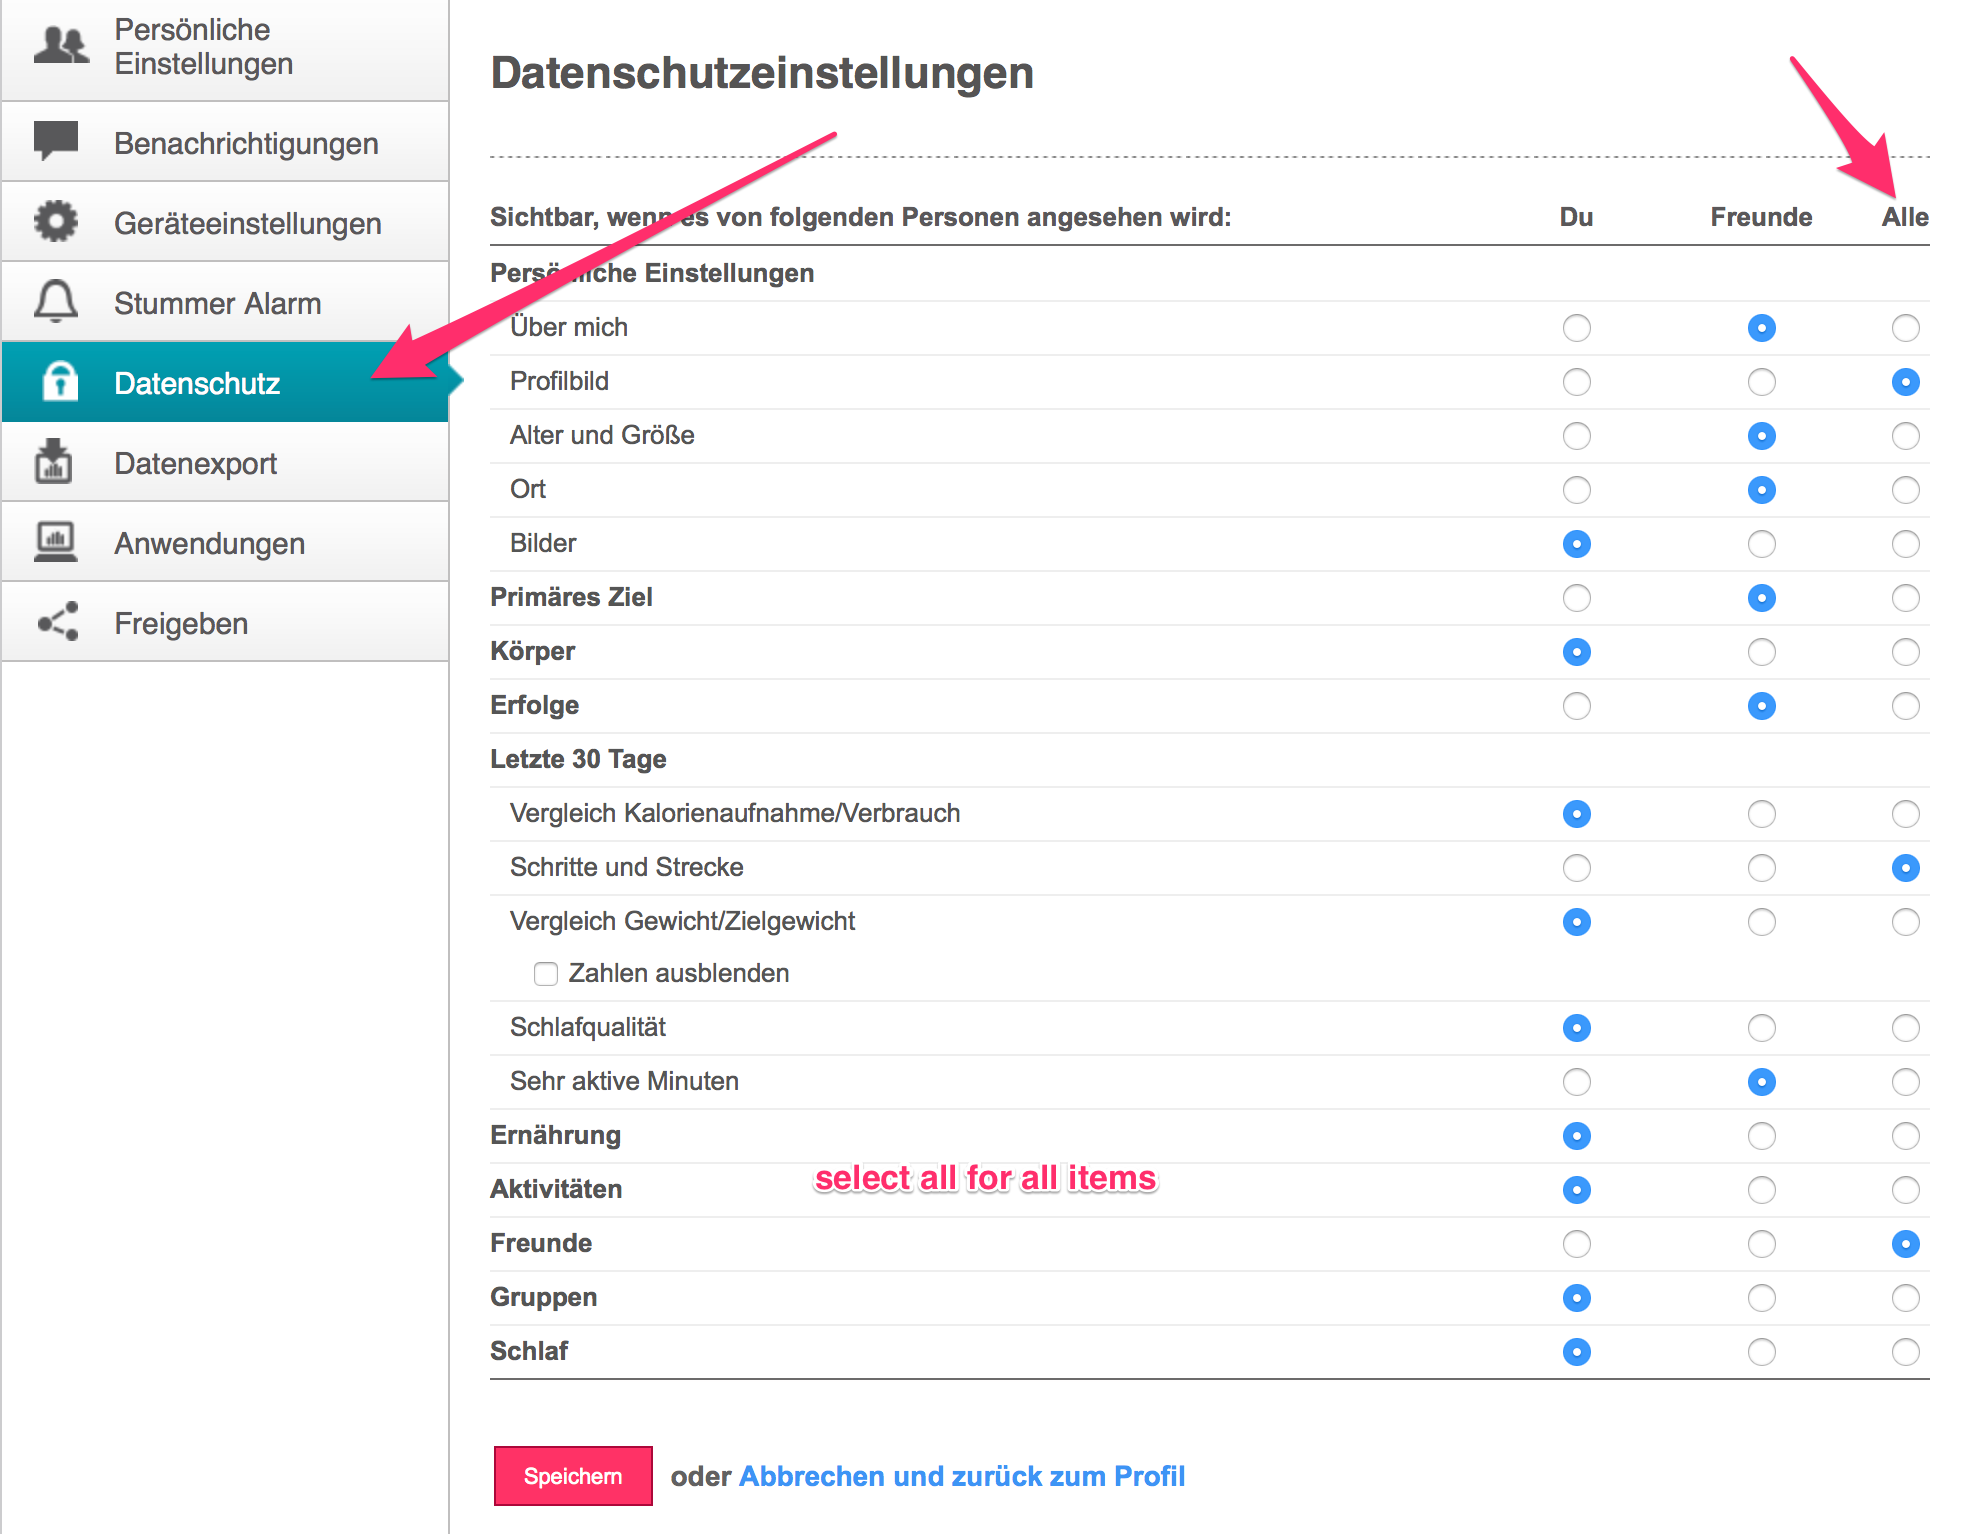Click the padlock Datenschutz icon

click(60, 381)
